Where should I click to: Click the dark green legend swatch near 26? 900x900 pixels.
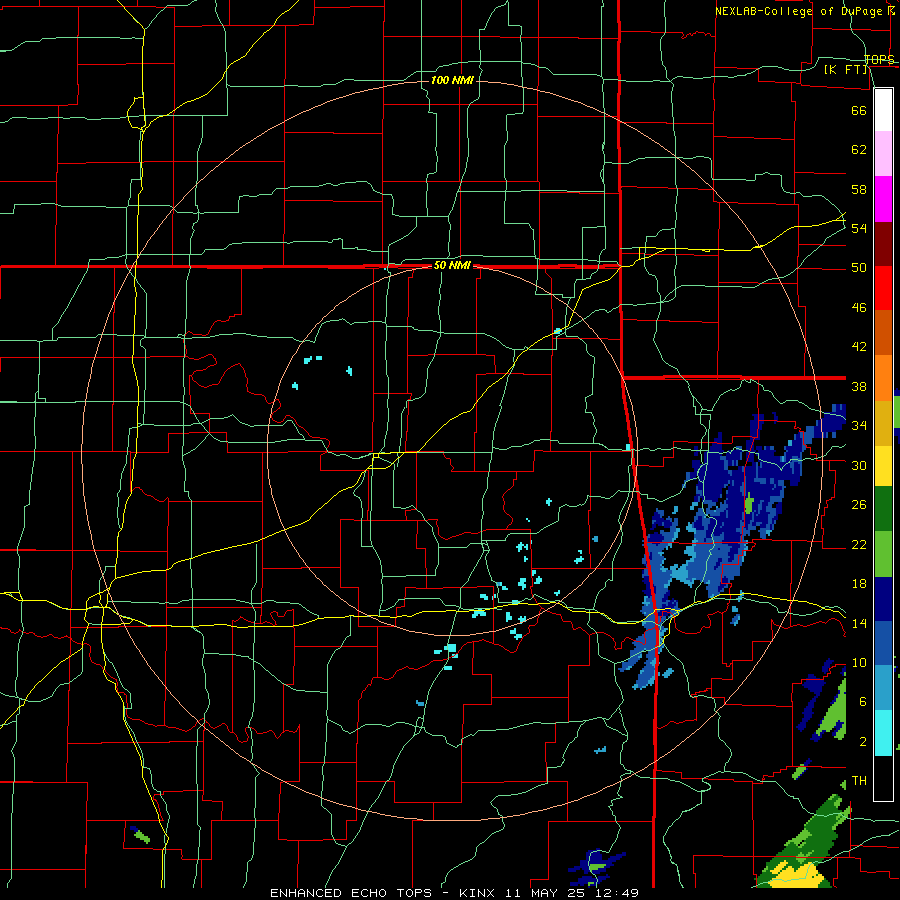click(883, 509)
